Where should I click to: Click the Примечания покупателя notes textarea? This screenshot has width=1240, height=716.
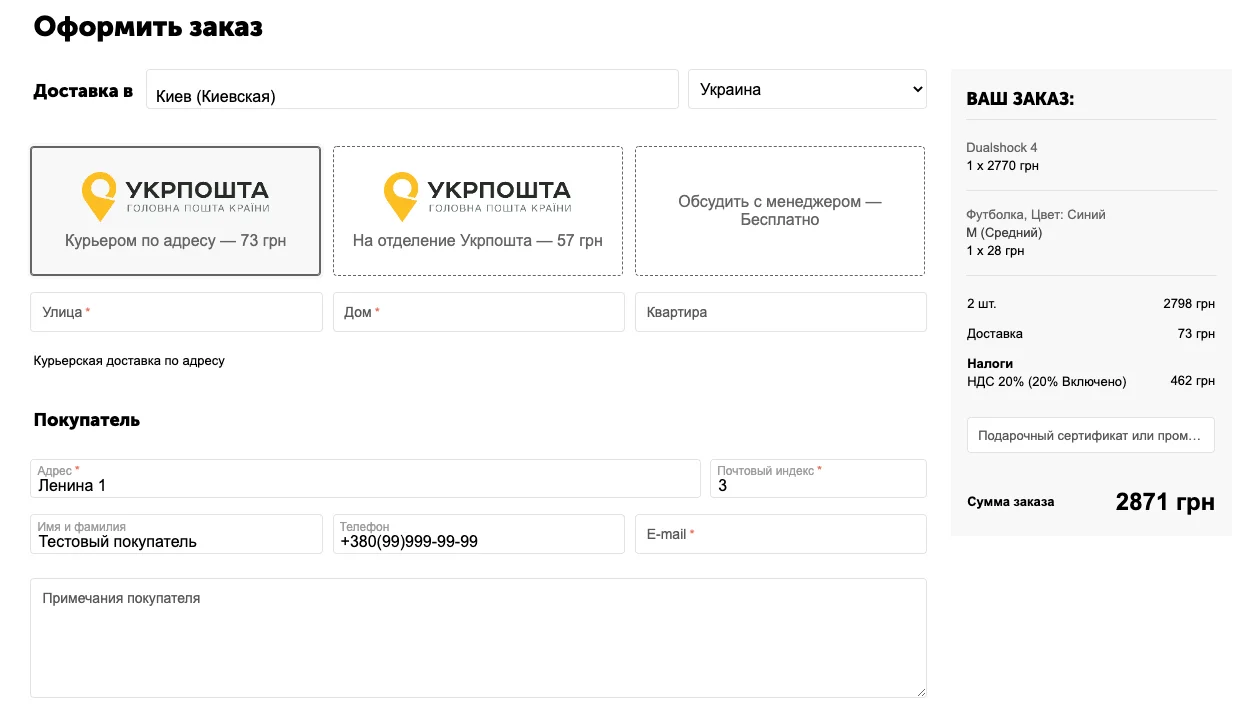tap(478, 637)
